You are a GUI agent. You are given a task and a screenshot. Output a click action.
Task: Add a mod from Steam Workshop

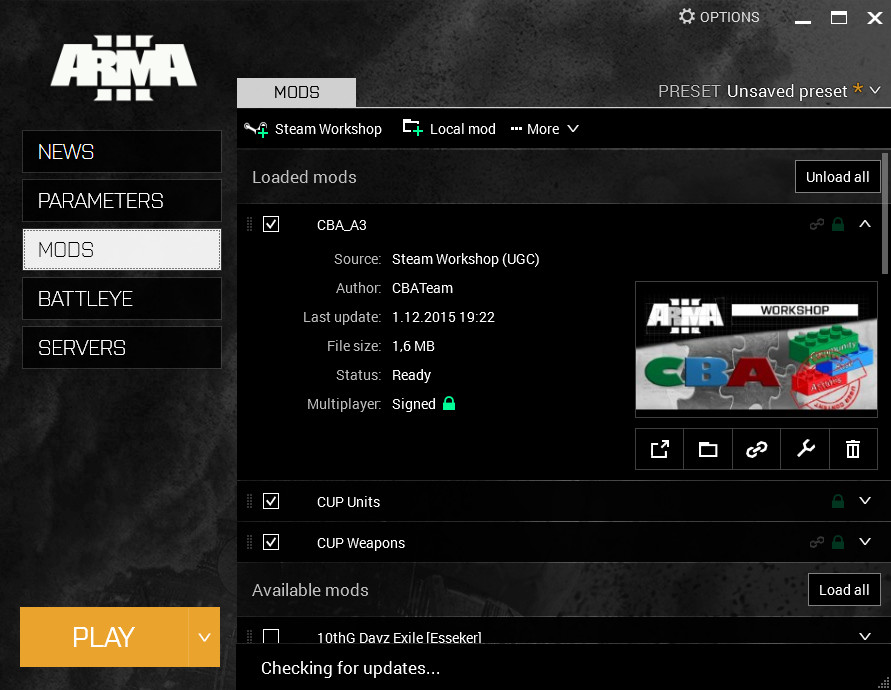[x=313, y=129]
